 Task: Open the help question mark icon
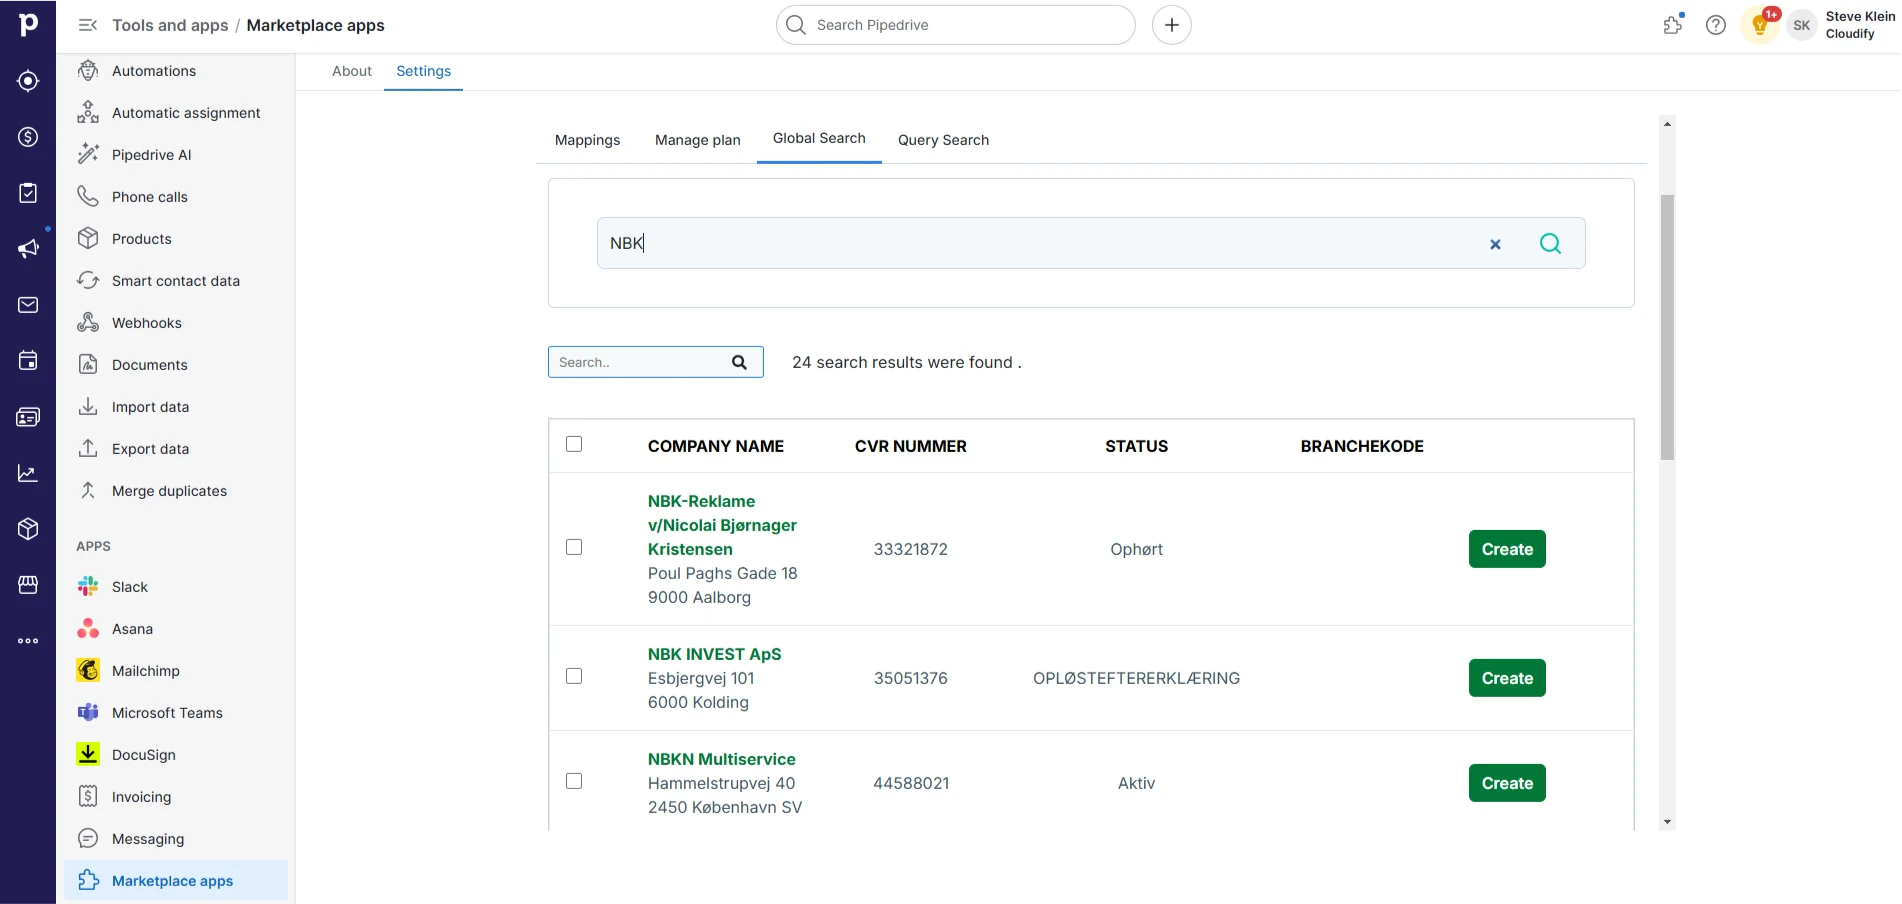tap(1716, 25)
